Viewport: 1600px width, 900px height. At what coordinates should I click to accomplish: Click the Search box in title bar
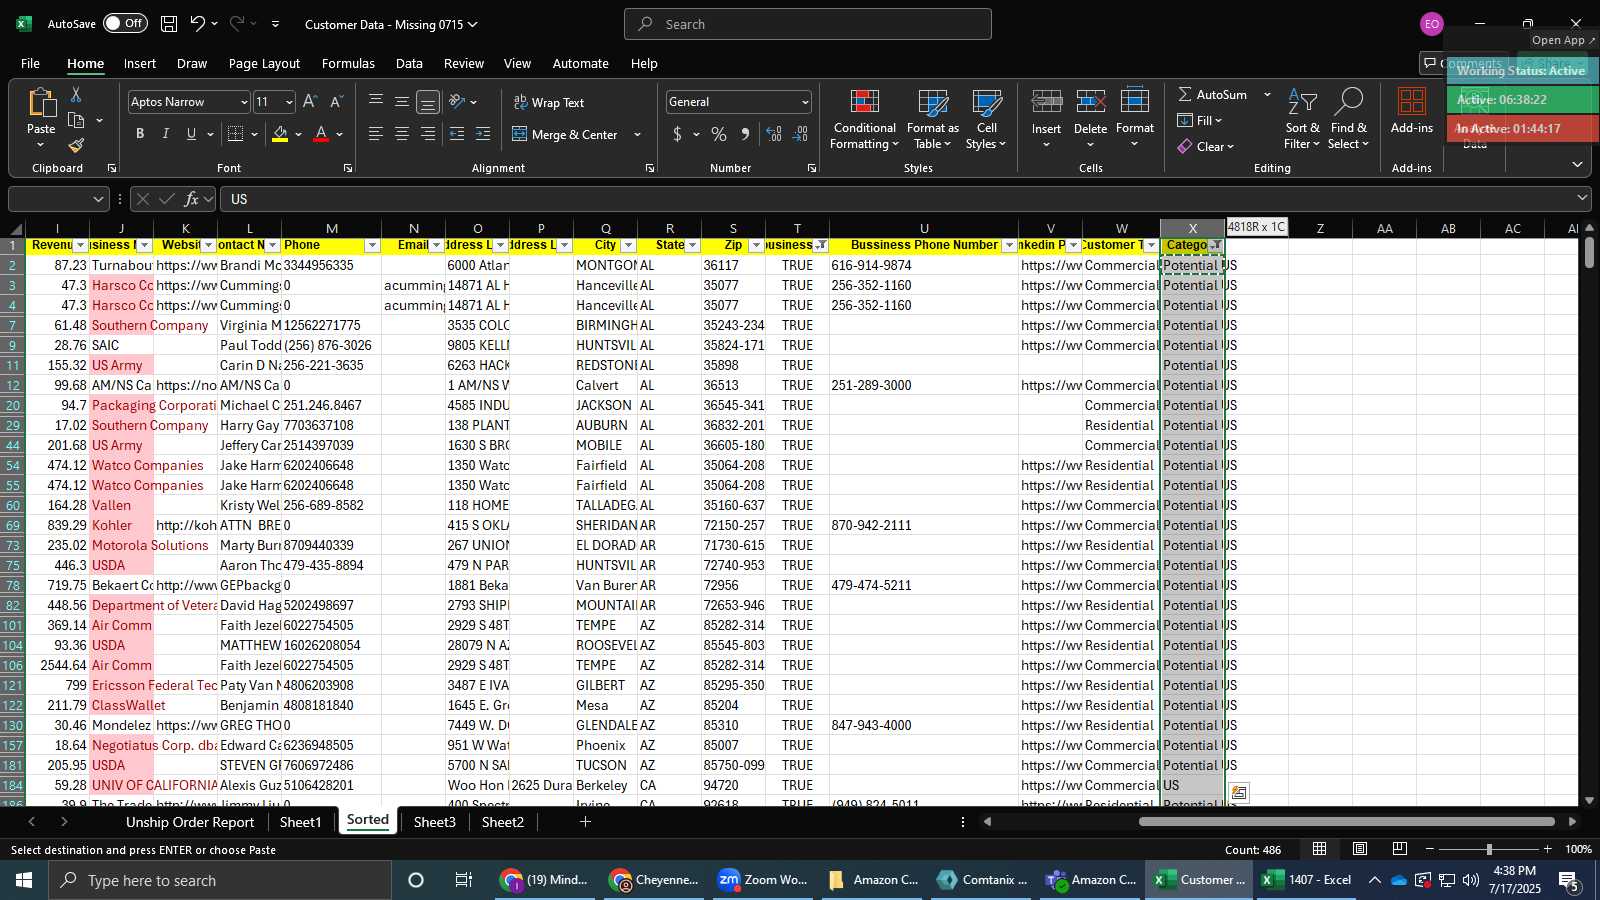tap(808, 24)
